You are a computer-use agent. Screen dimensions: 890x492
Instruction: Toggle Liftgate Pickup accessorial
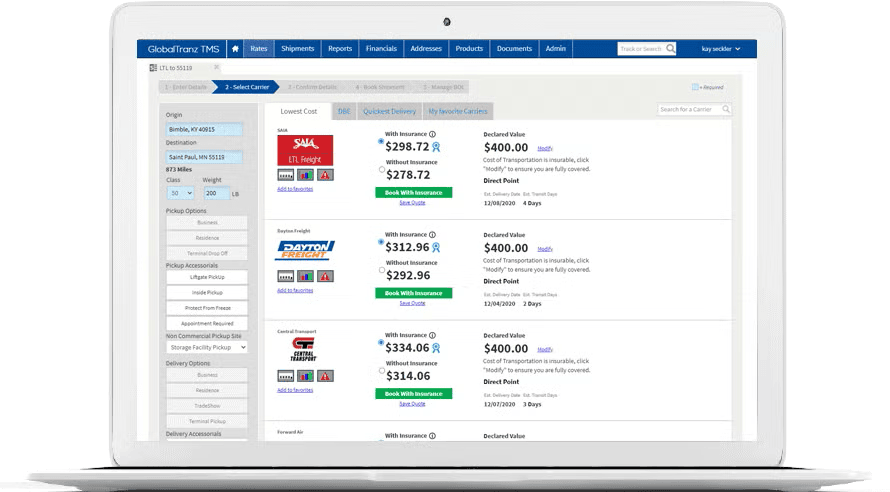[207, 277]
